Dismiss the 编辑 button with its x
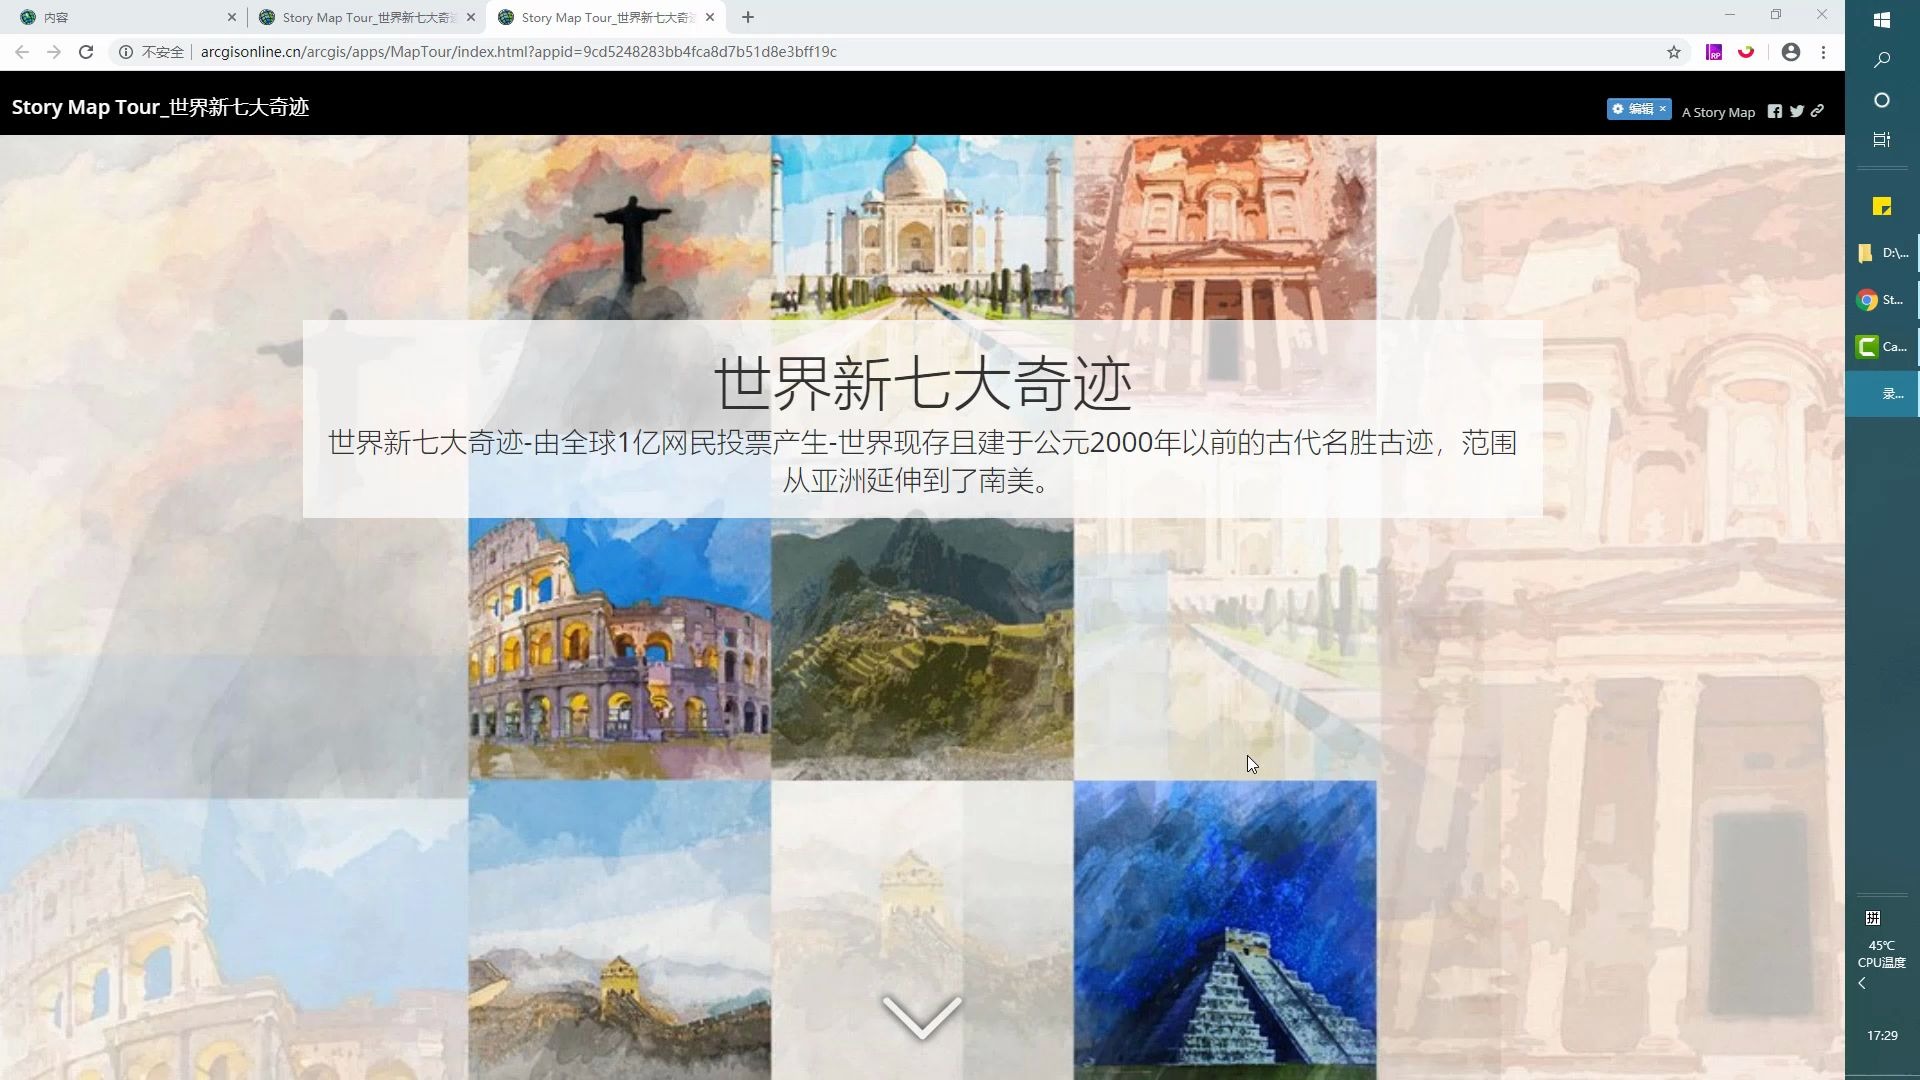The image size is (1920, 1080). 1663,109
